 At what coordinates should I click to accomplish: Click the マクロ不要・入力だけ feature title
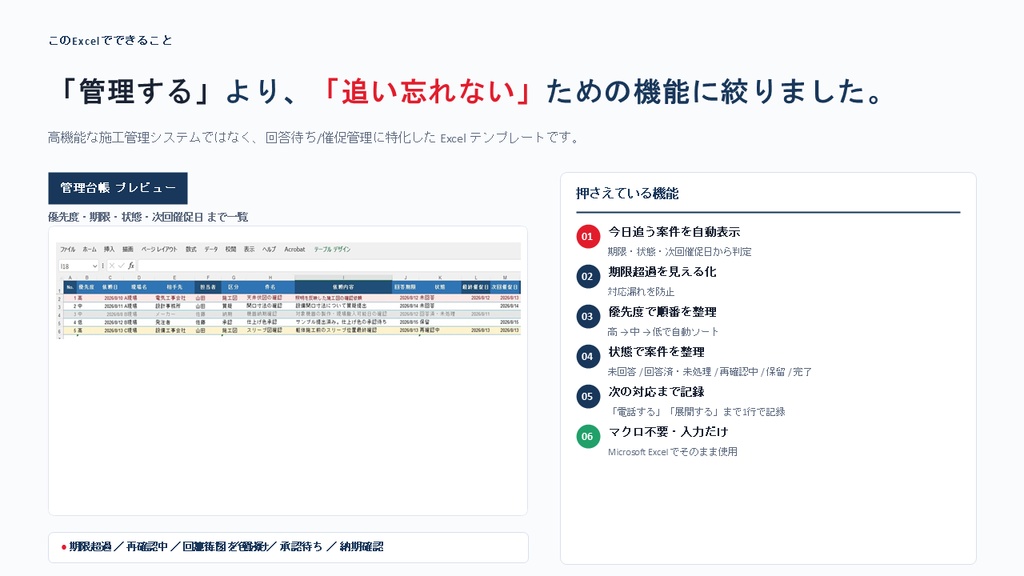[668, 432]
